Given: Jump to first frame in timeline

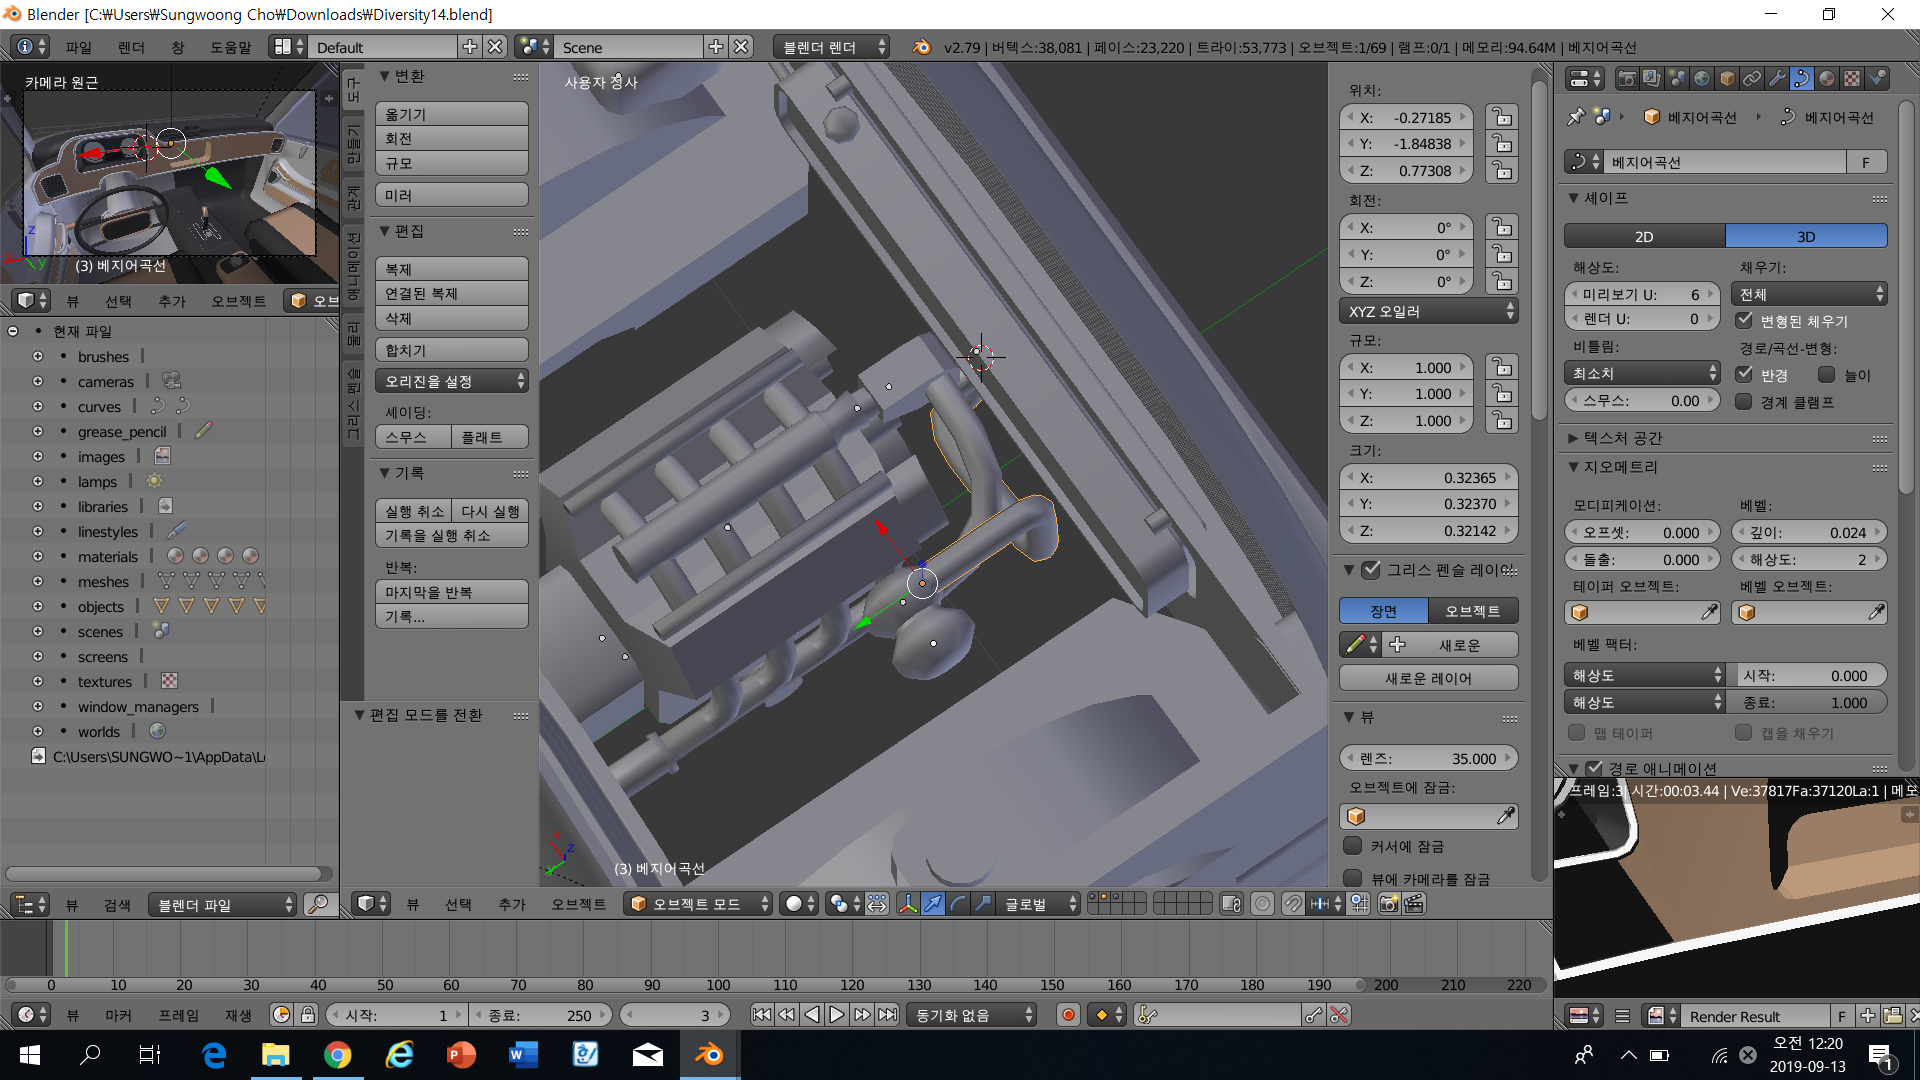Looking at the screenshot, I should pos(761,1015).
